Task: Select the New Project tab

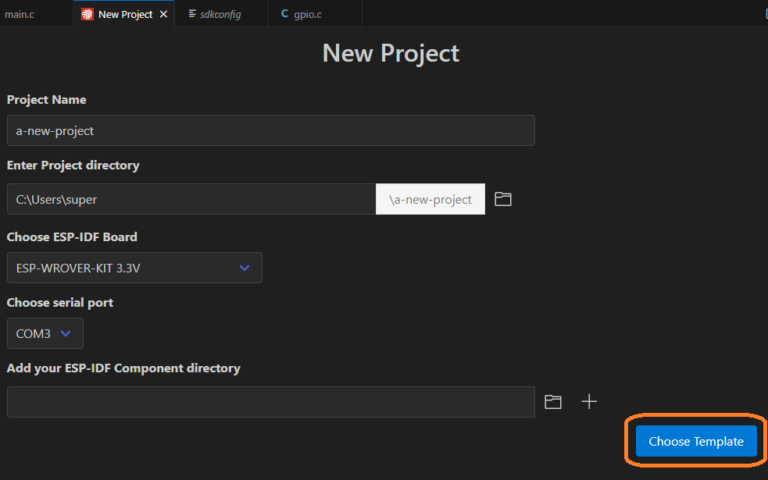Action: 124,14
